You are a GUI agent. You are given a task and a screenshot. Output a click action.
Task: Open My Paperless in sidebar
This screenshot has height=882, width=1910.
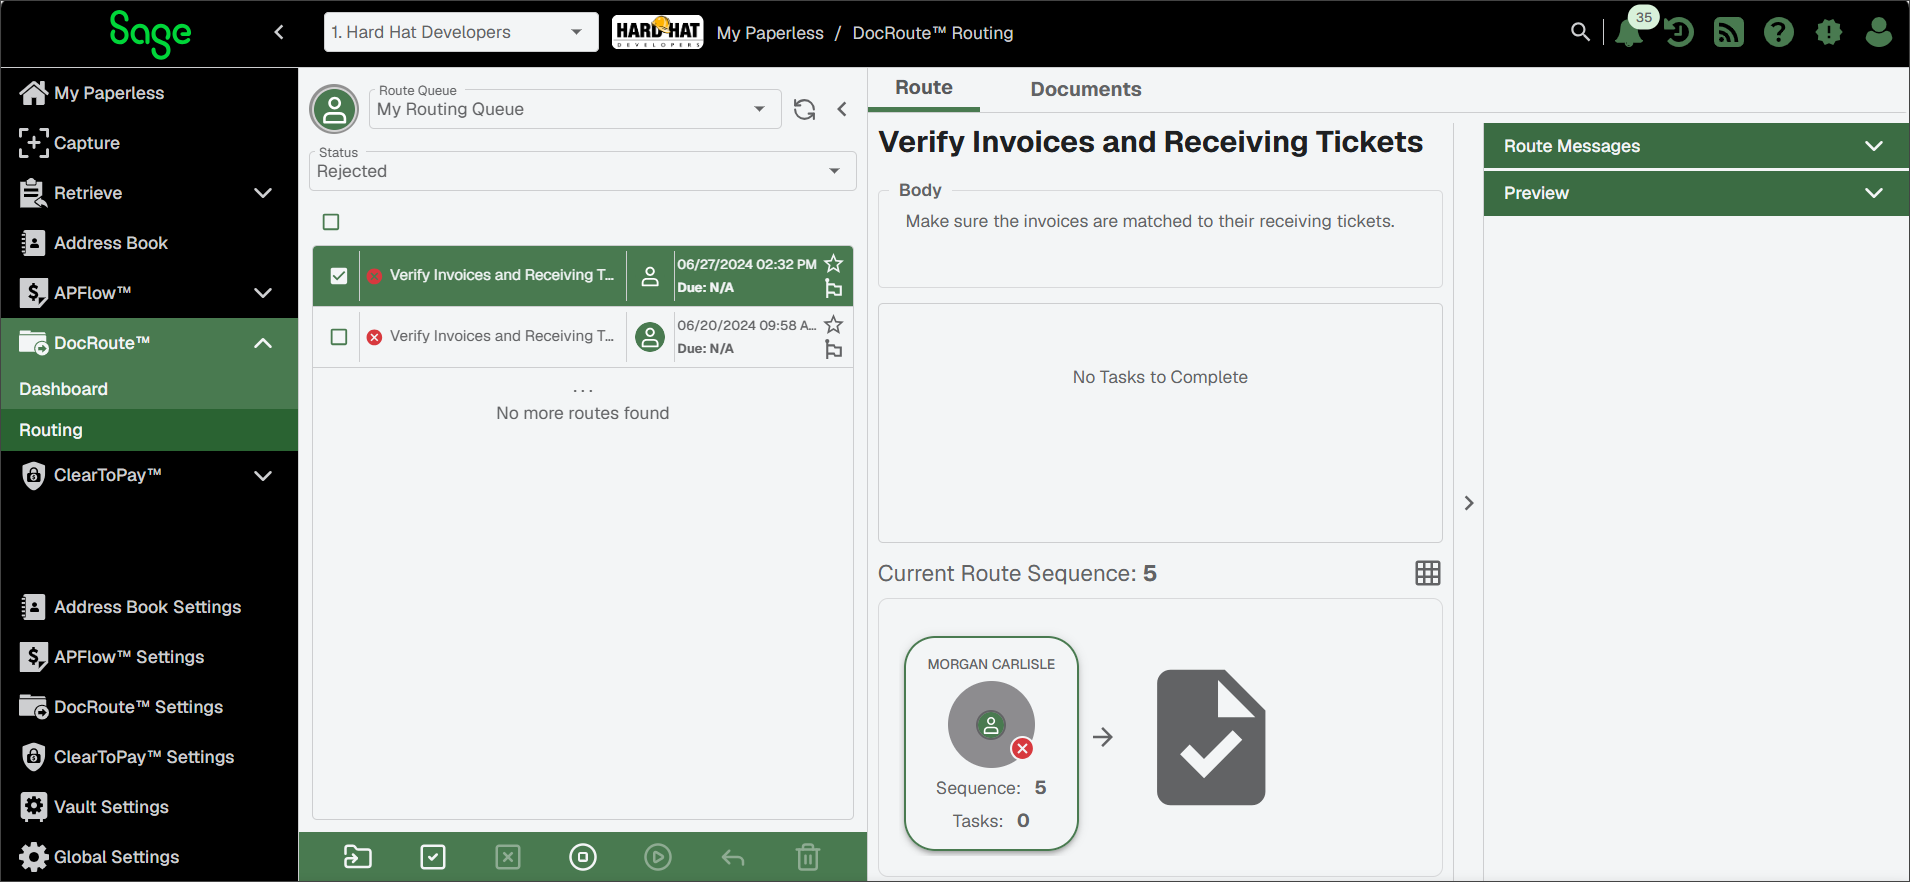click(x=149, y=93)
